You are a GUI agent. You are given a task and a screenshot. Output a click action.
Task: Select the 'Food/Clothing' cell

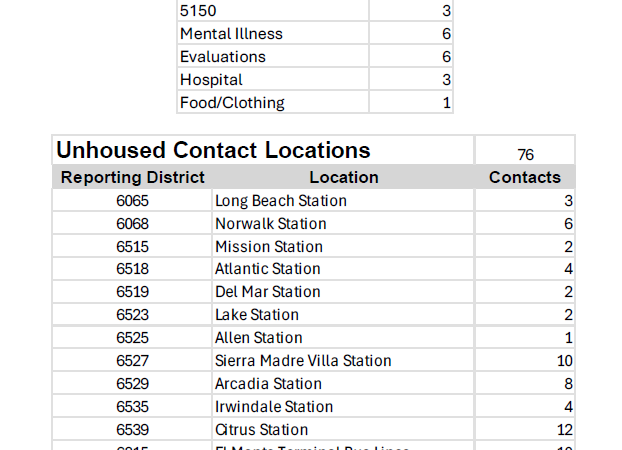point(232,103)
